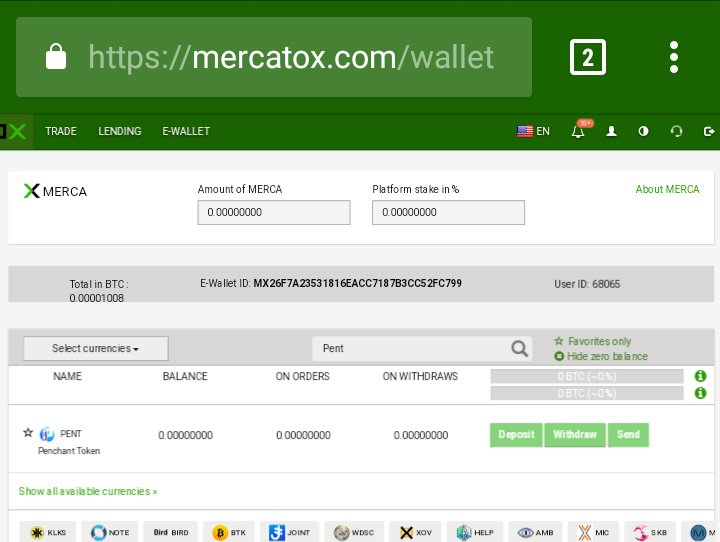
Task: Click the lower 0 BTC (~0%) progress bar
Action: click(587, 393)
